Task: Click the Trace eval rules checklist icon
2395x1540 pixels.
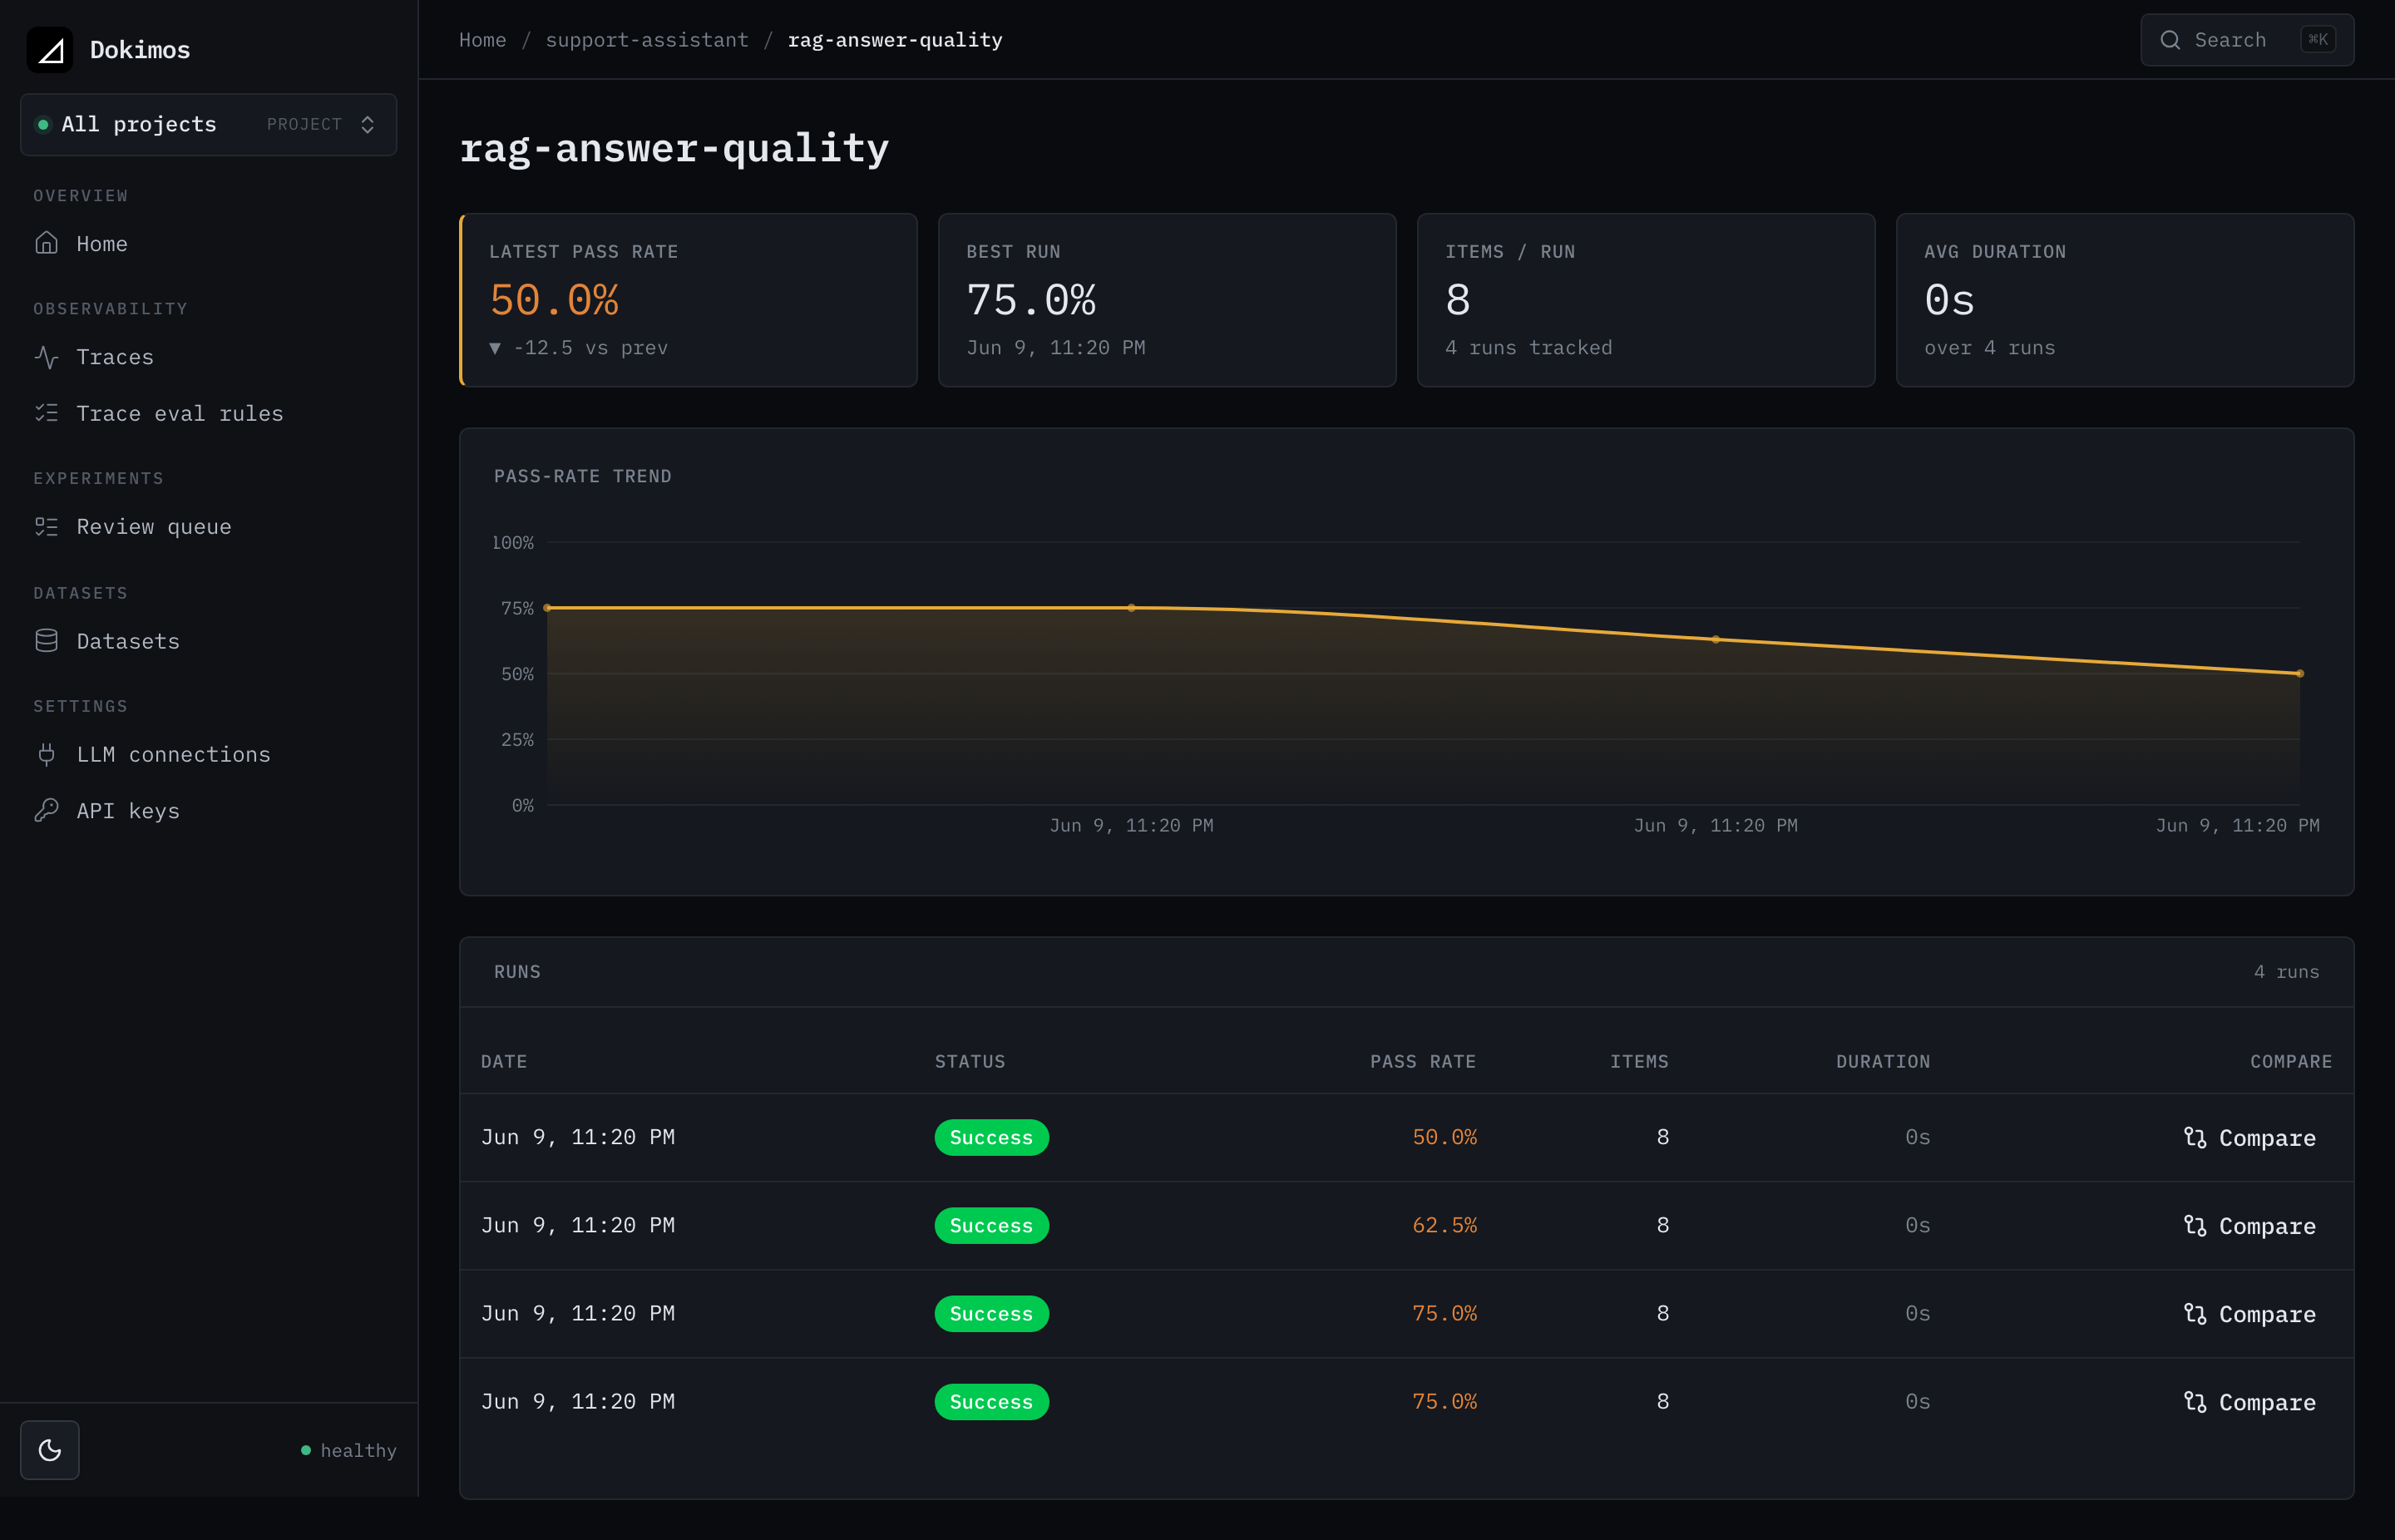Action: click(x=46, y=413)
